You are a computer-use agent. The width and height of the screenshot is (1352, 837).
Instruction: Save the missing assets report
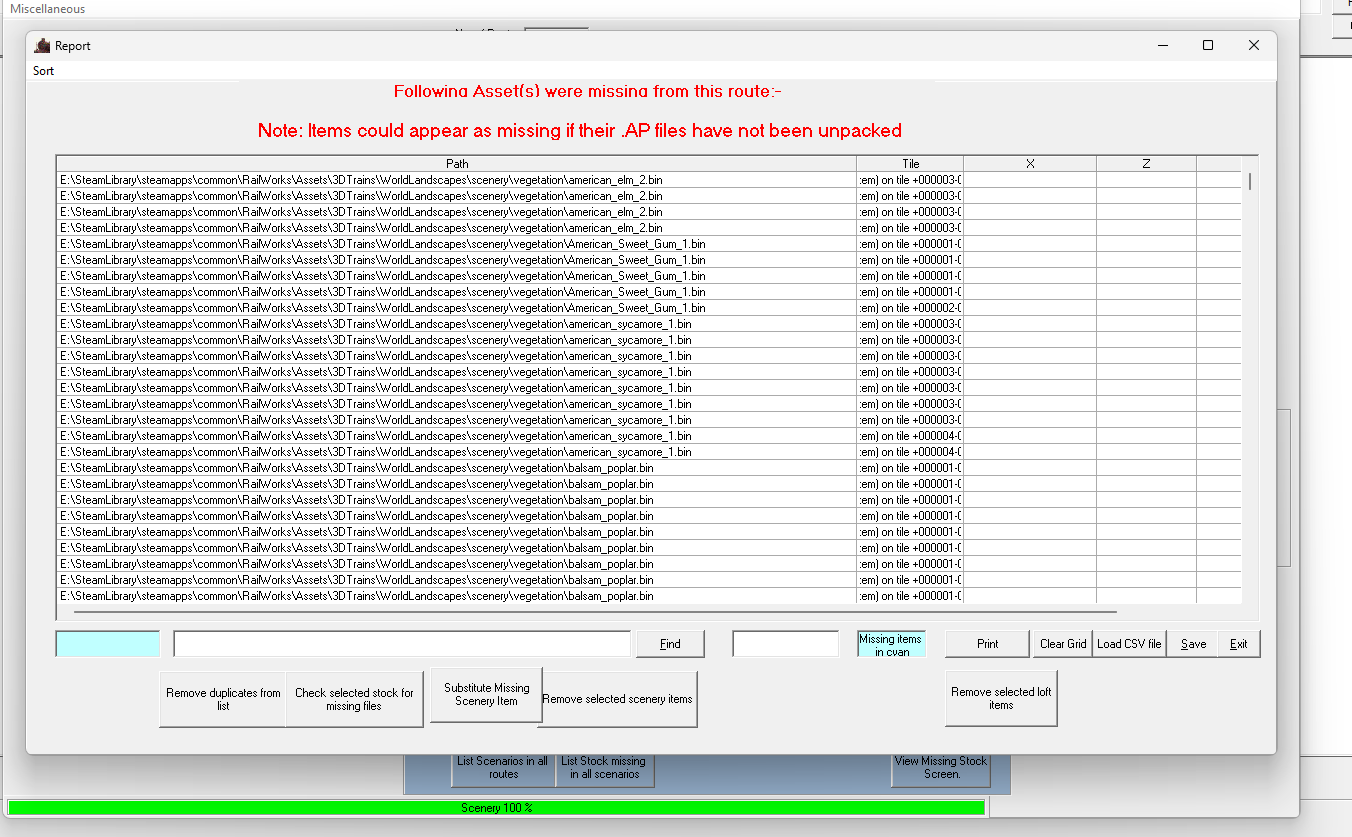click(x=1193, y=644)
